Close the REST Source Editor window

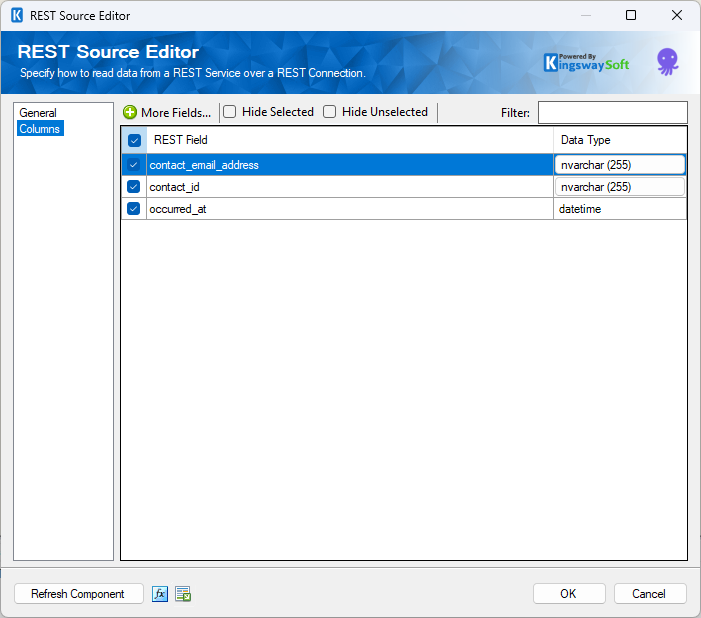coord(677,15)
